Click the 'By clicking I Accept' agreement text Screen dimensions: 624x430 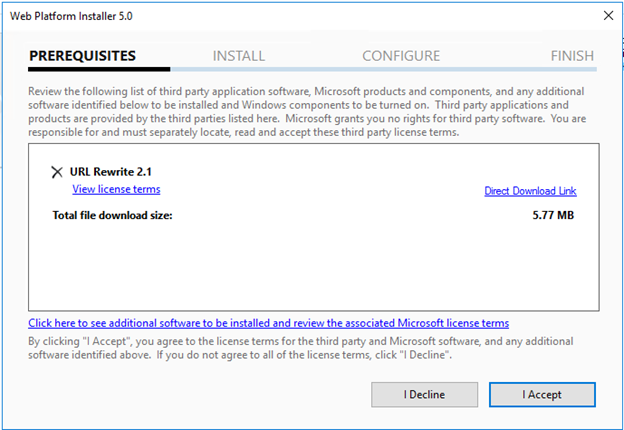(300, 346)
